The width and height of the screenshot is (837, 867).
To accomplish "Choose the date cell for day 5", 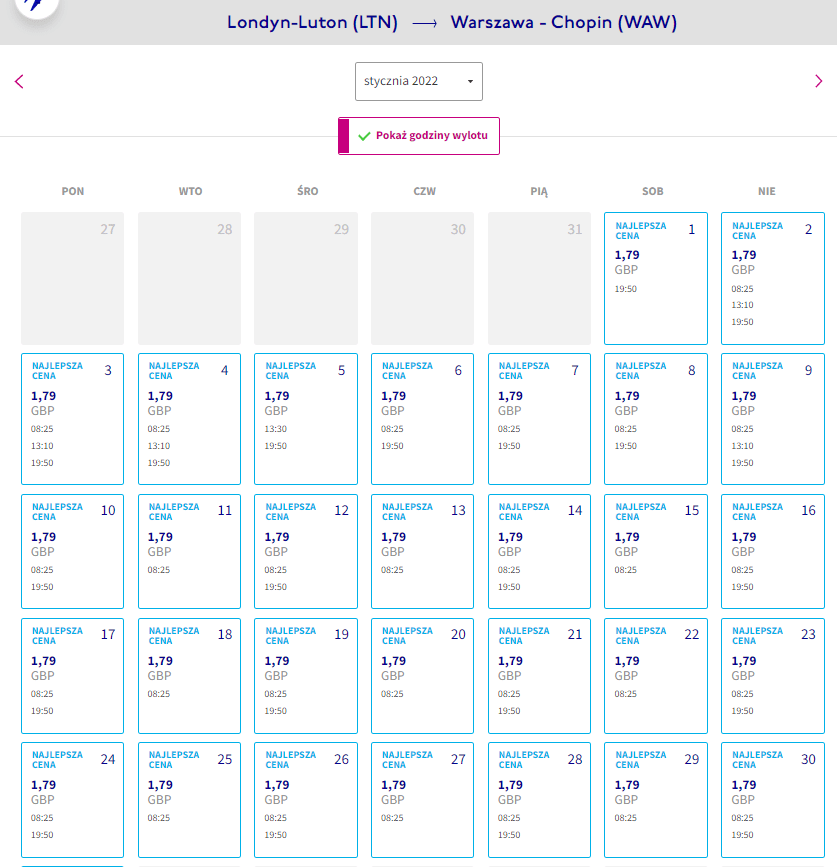I will [306, 419].
